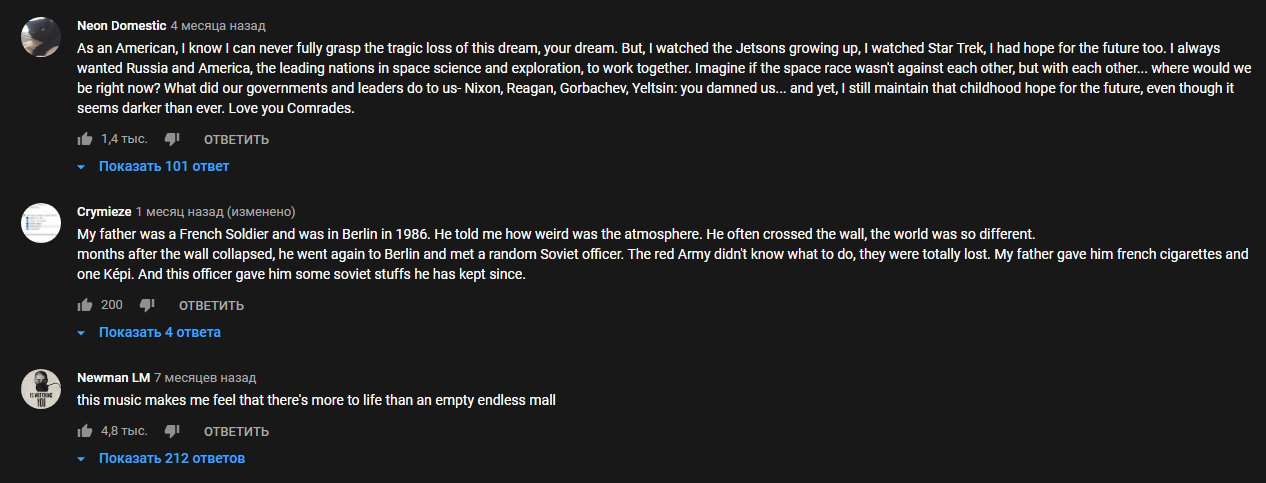Like the Newman LM comment
This screenshot has width=1266, height=483.
(85, 431)
